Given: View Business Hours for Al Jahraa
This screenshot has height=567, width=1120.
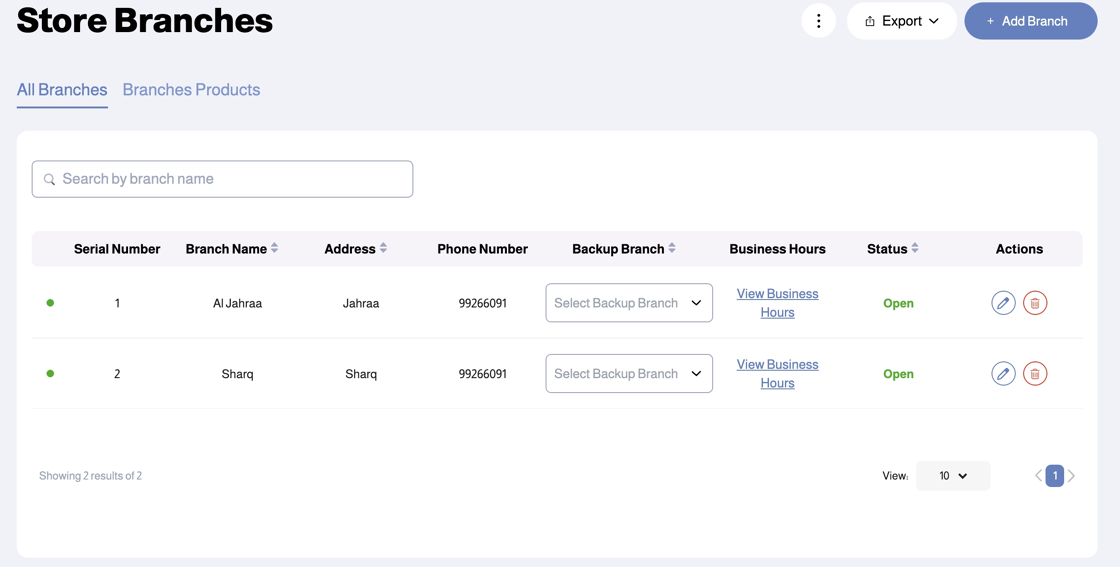Looking at the screenshot, I should tap(777, 303).
